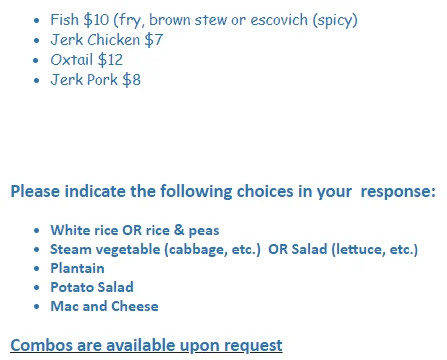The image size is (447, 360).
Task: Click the bullet beside Jerk Chicken
Action: 37,41
